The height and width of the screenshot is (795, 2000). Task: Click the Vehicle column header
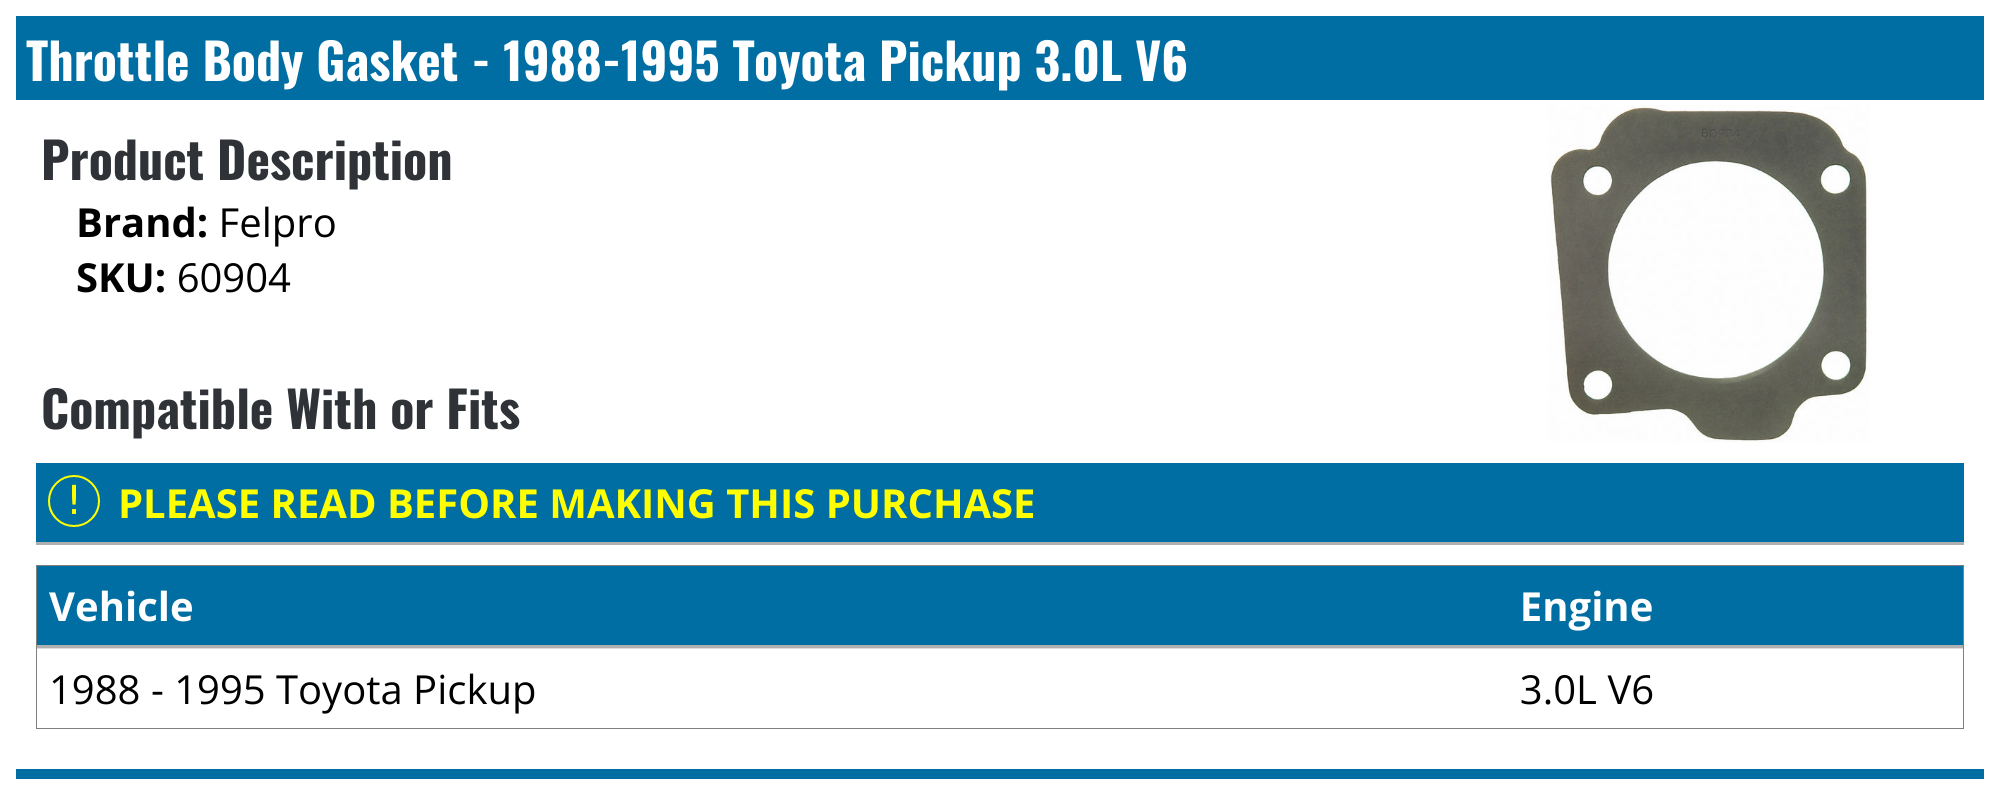121,607
